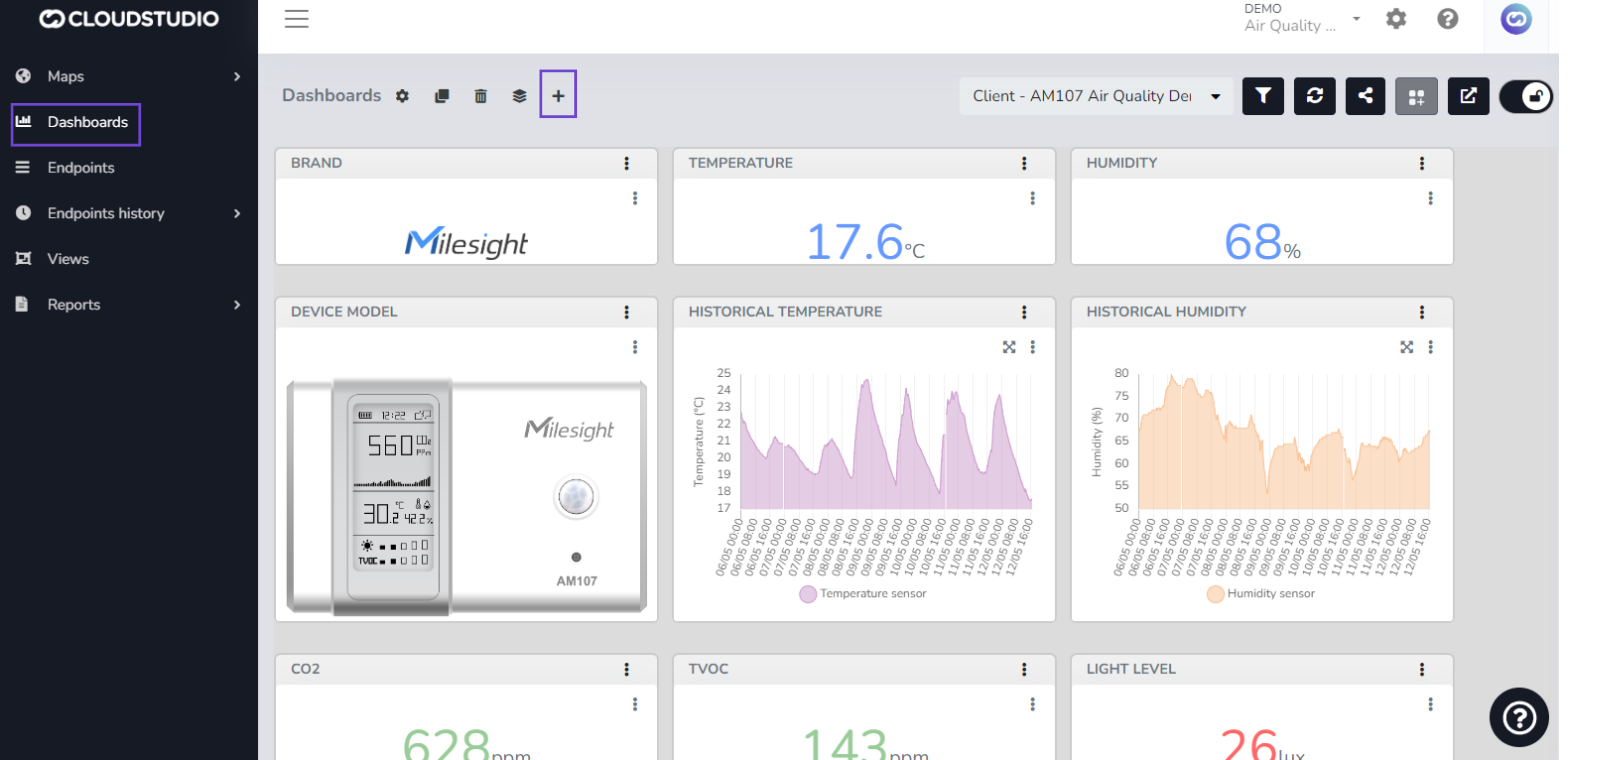This screenshot has width=1600, height=760.
Task: Open dashboard in new window icon
Action: click(1468, 96)
